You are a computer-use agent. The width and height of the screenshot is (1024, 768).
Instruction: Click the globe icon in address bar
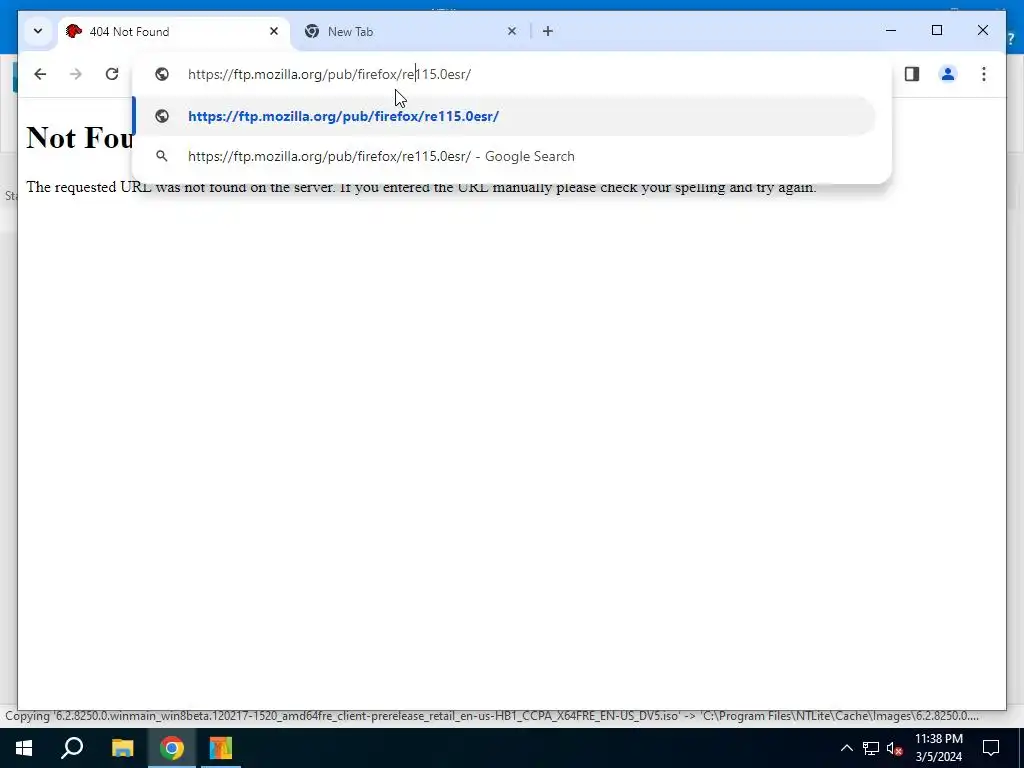162,74
